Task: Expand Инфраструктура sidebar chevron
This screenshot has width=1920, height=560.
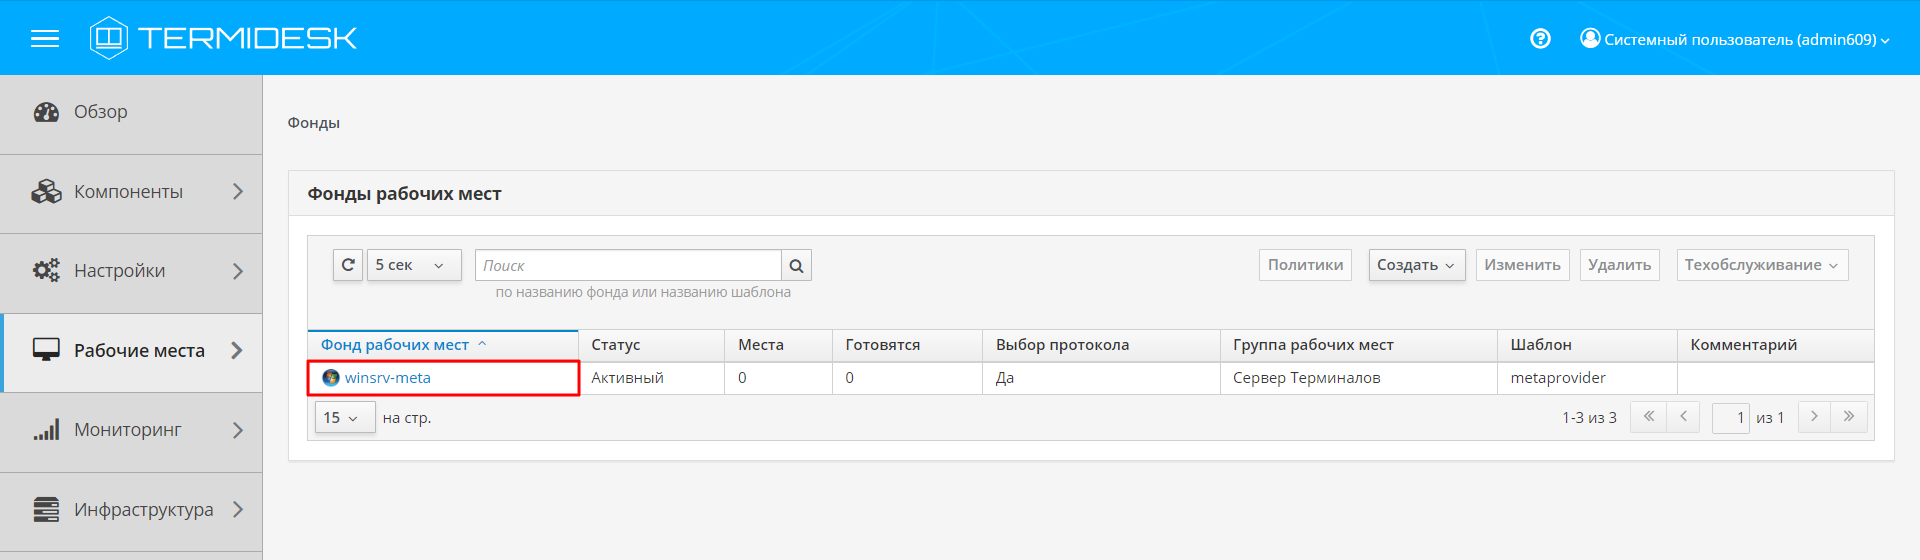Action: (x=238, y=509)
